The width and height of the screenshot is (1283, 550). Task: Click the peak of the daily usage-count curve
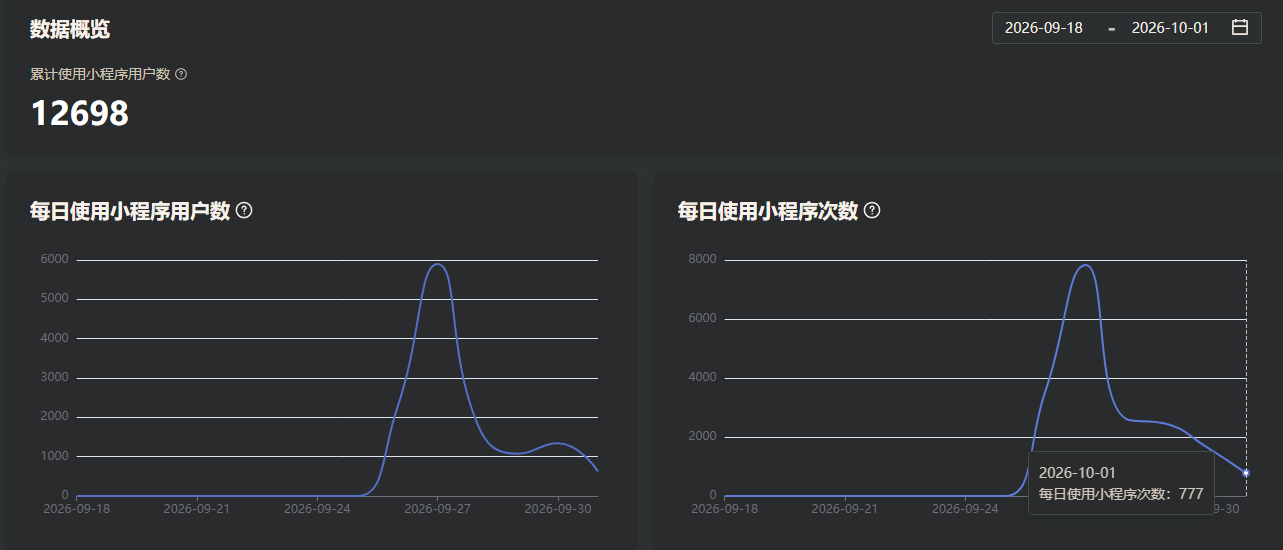[x=1085, y=265]
